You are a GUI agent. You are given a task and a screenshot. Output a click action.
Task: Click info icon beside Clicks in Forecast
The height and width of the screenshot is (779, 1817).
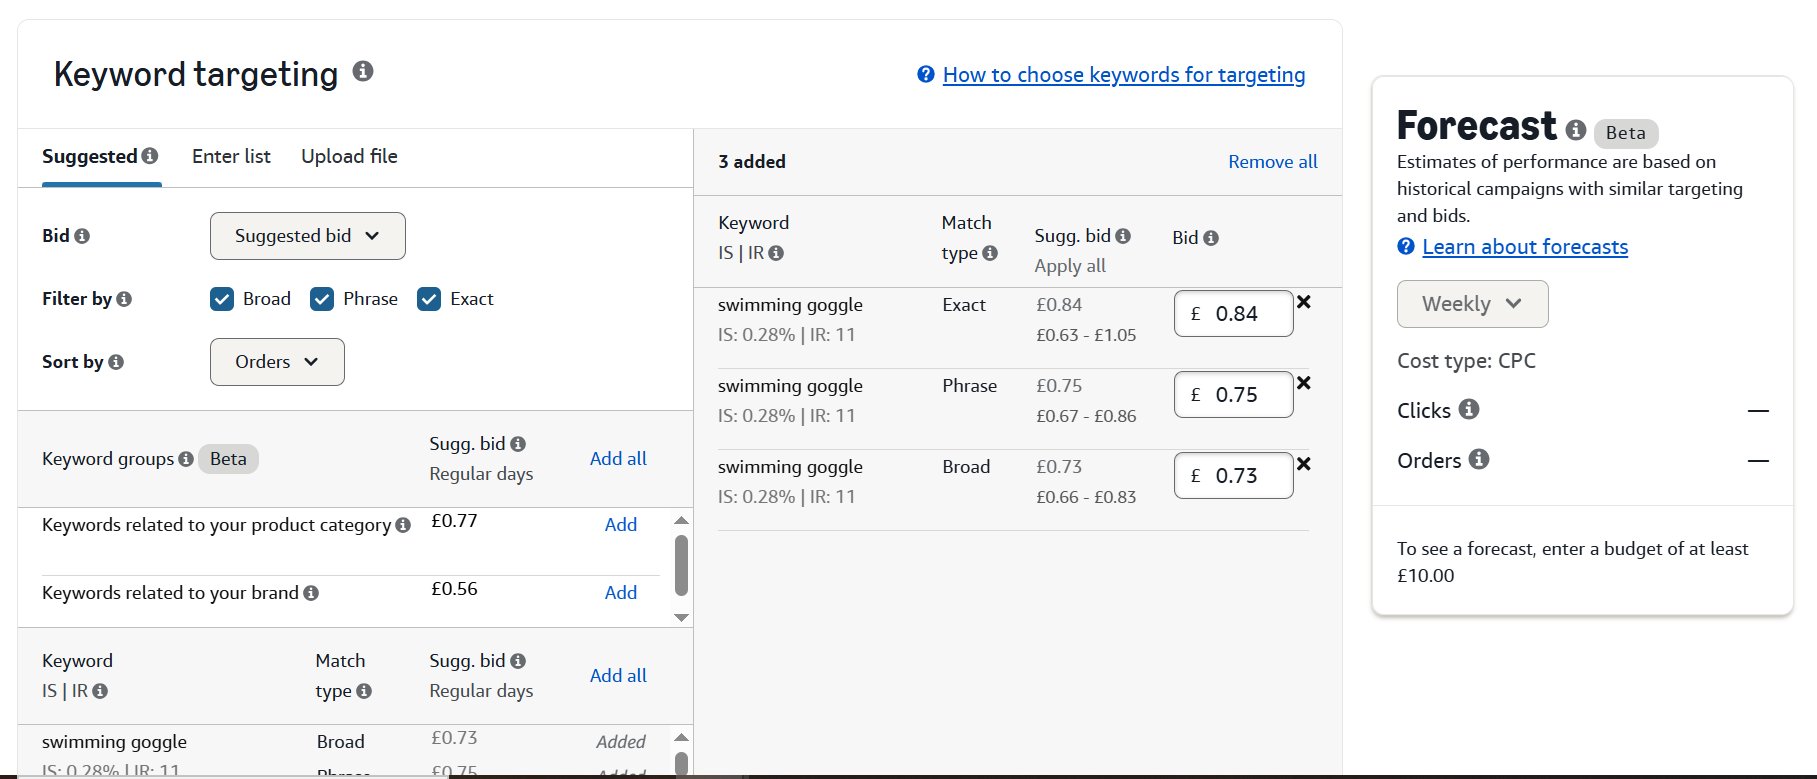click(x=1469, y=409)
